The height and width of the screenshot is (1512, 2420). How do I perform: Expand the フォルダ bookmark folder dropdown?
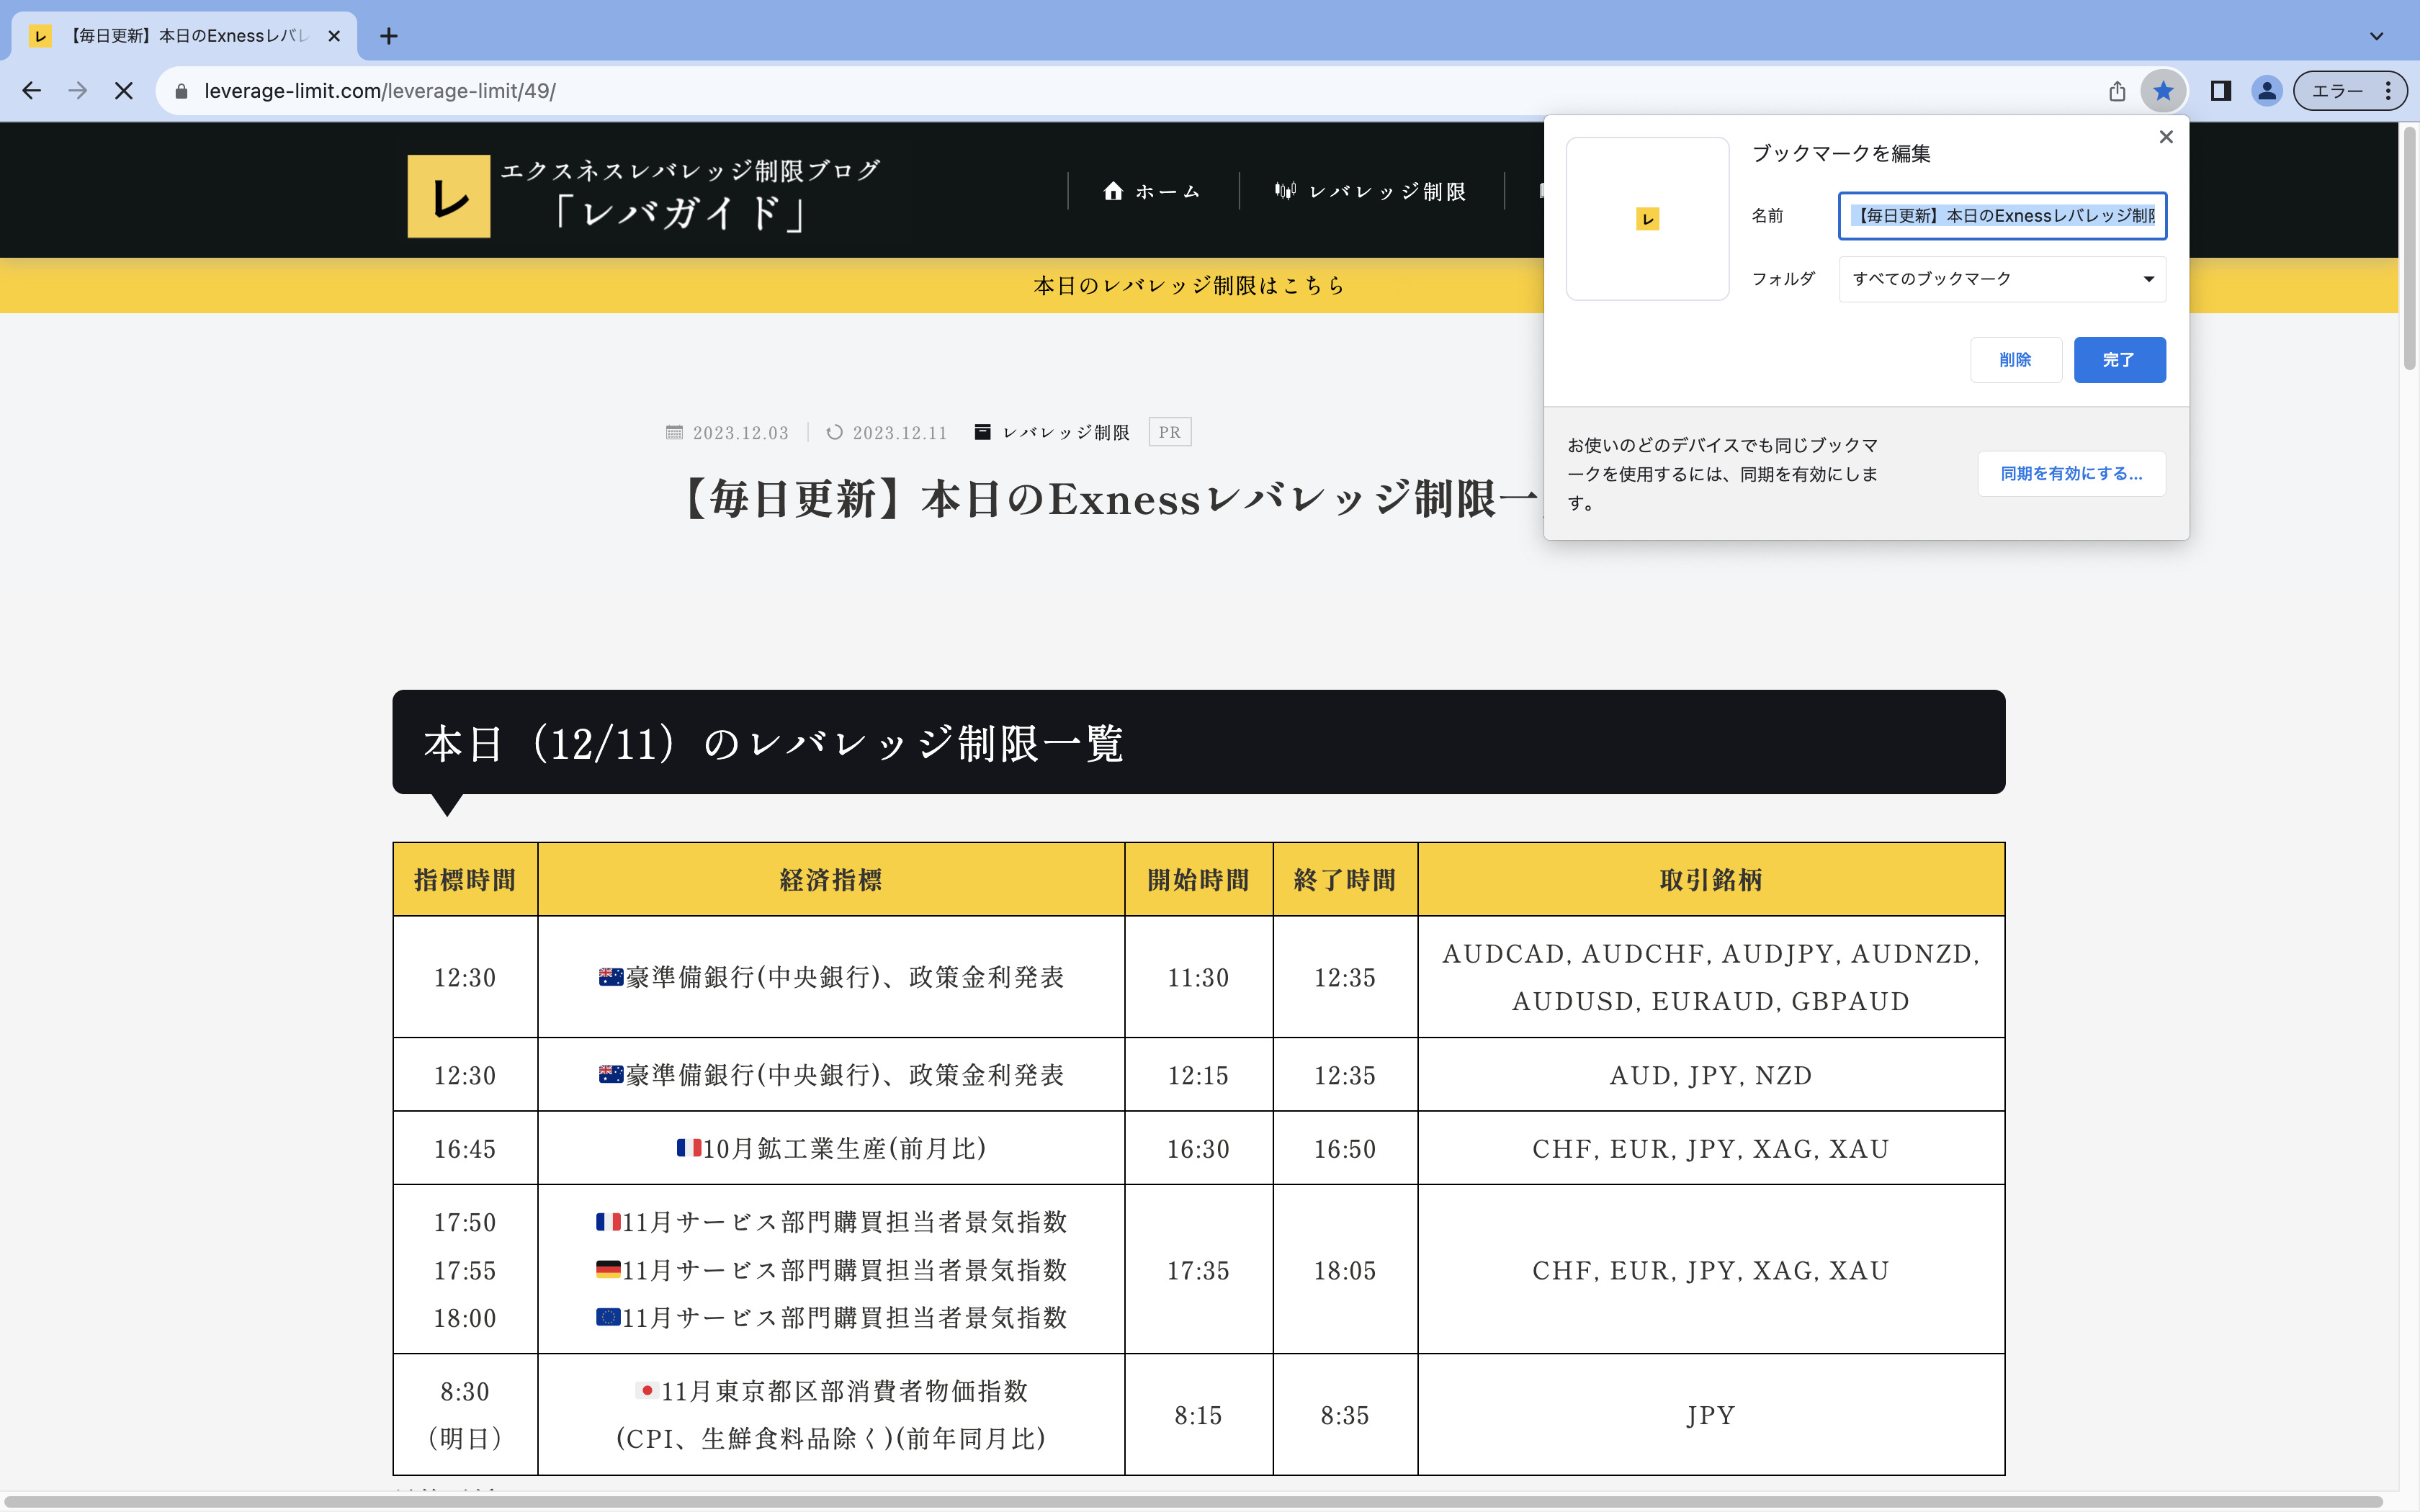click(2002, 279)
